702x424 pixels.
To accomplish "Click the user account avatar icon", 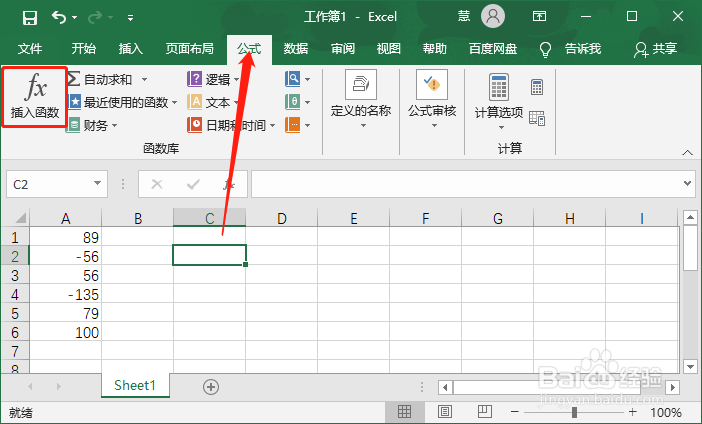I will pos(493,17).
